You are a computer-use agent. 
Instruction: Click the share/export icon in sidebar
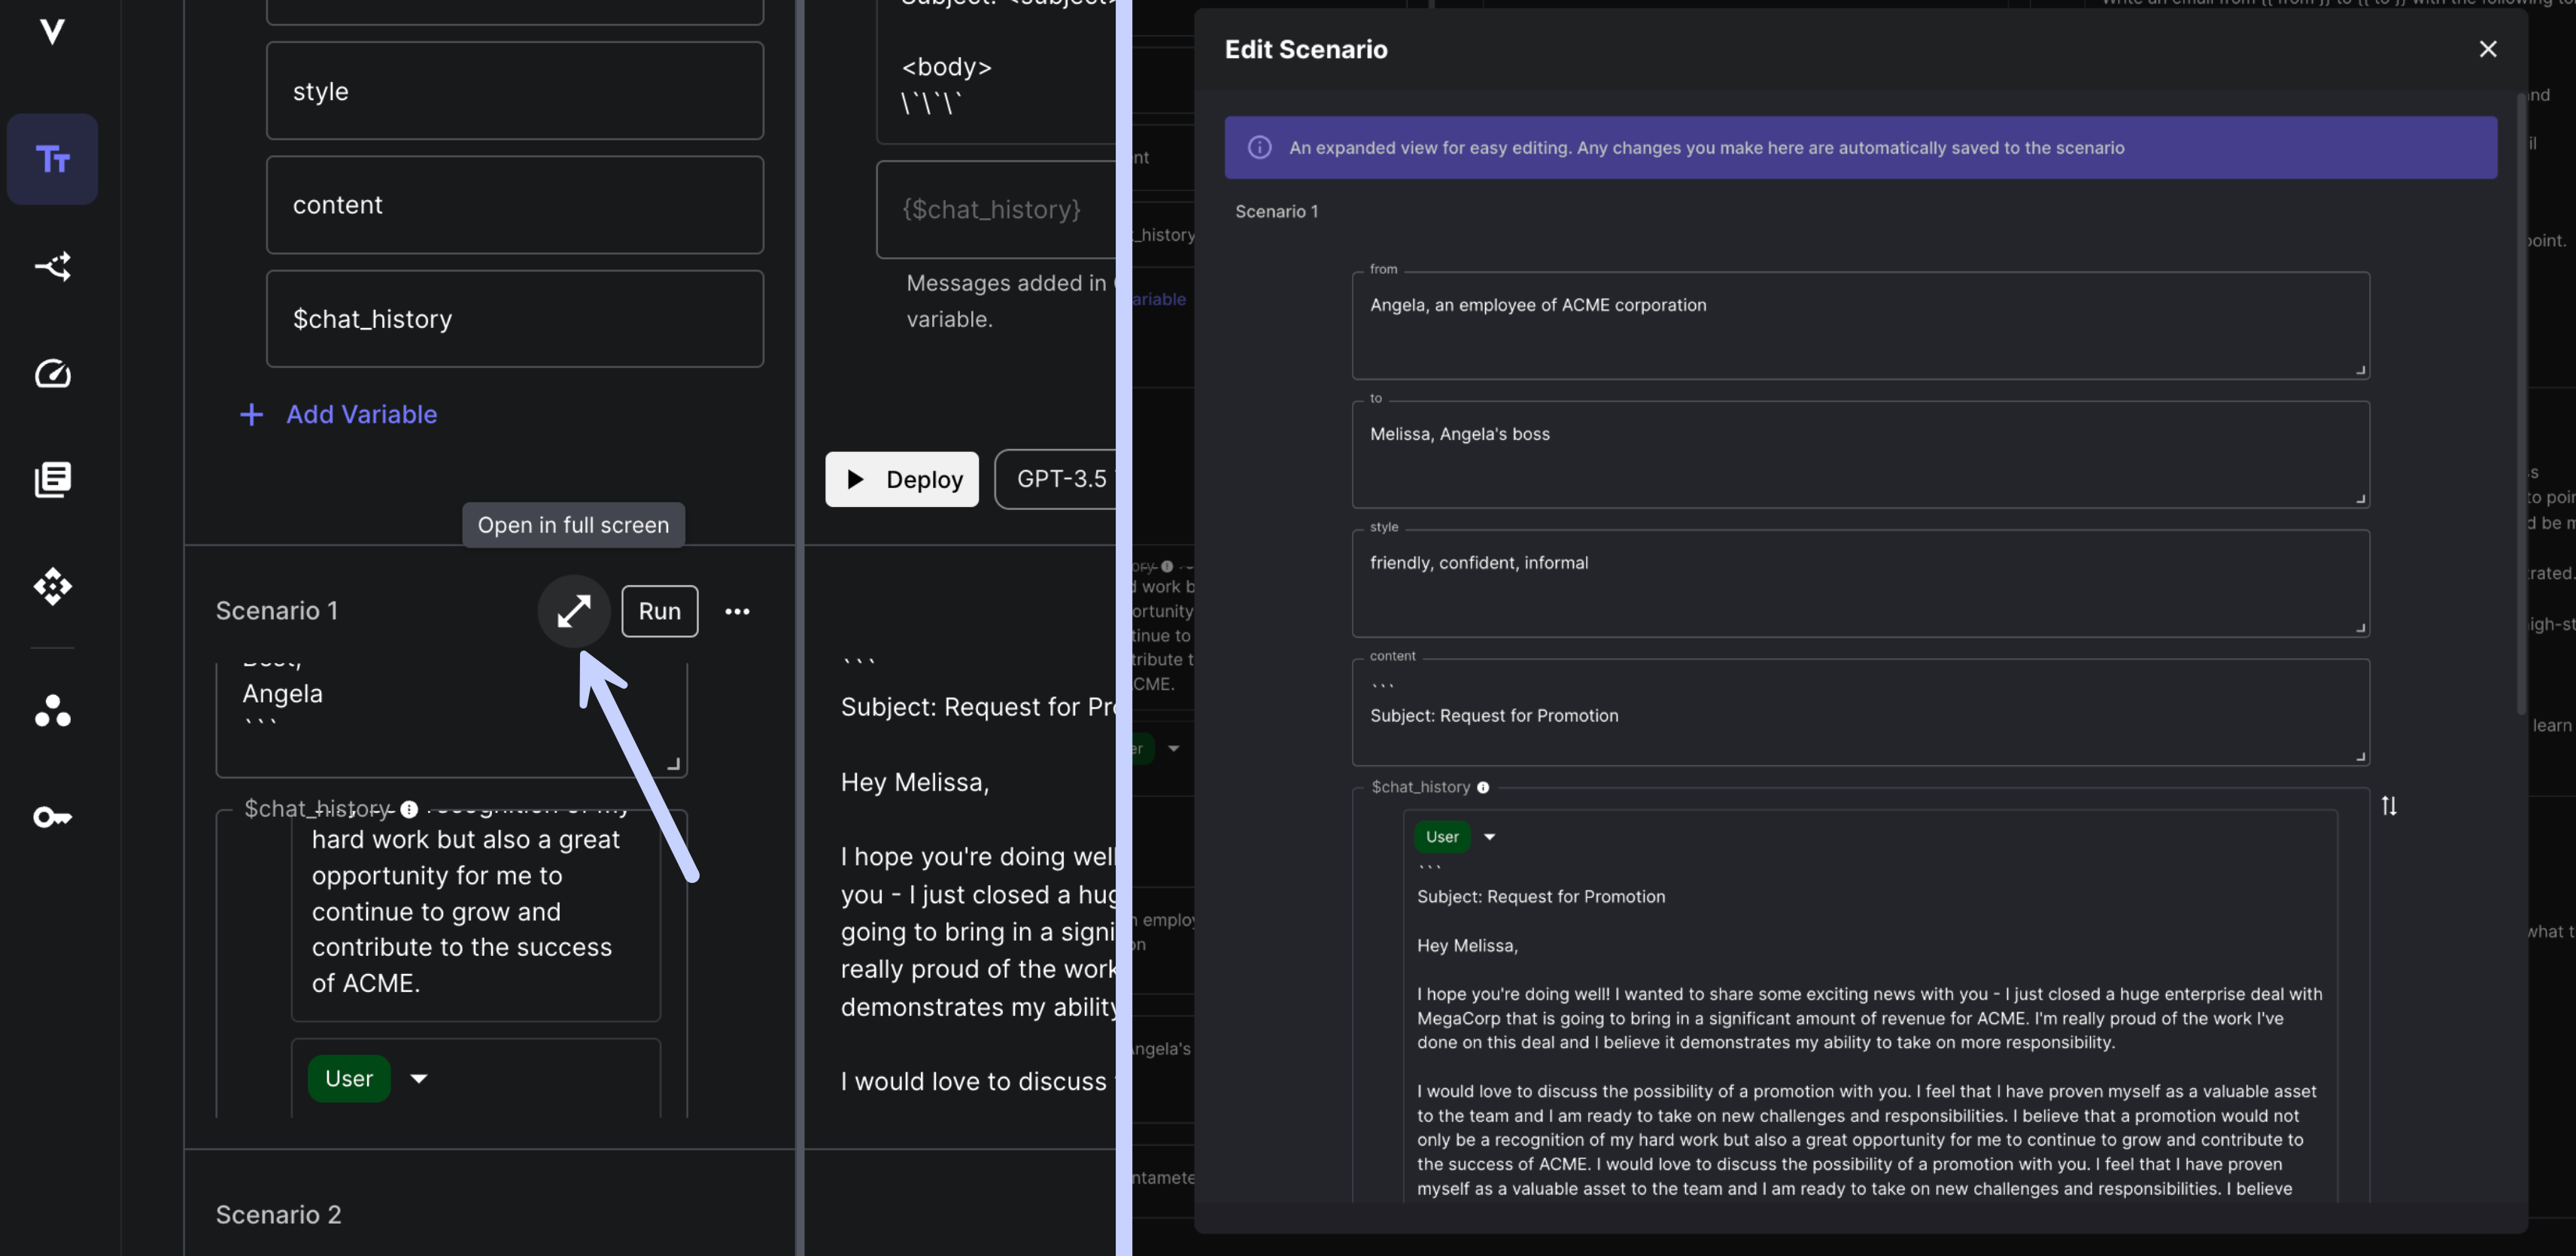click(51, 266)
